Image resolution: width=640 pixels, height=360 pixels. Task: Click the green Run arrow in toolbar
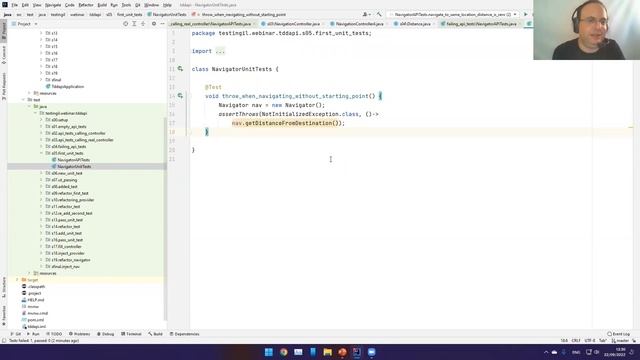tap(526, 14)
